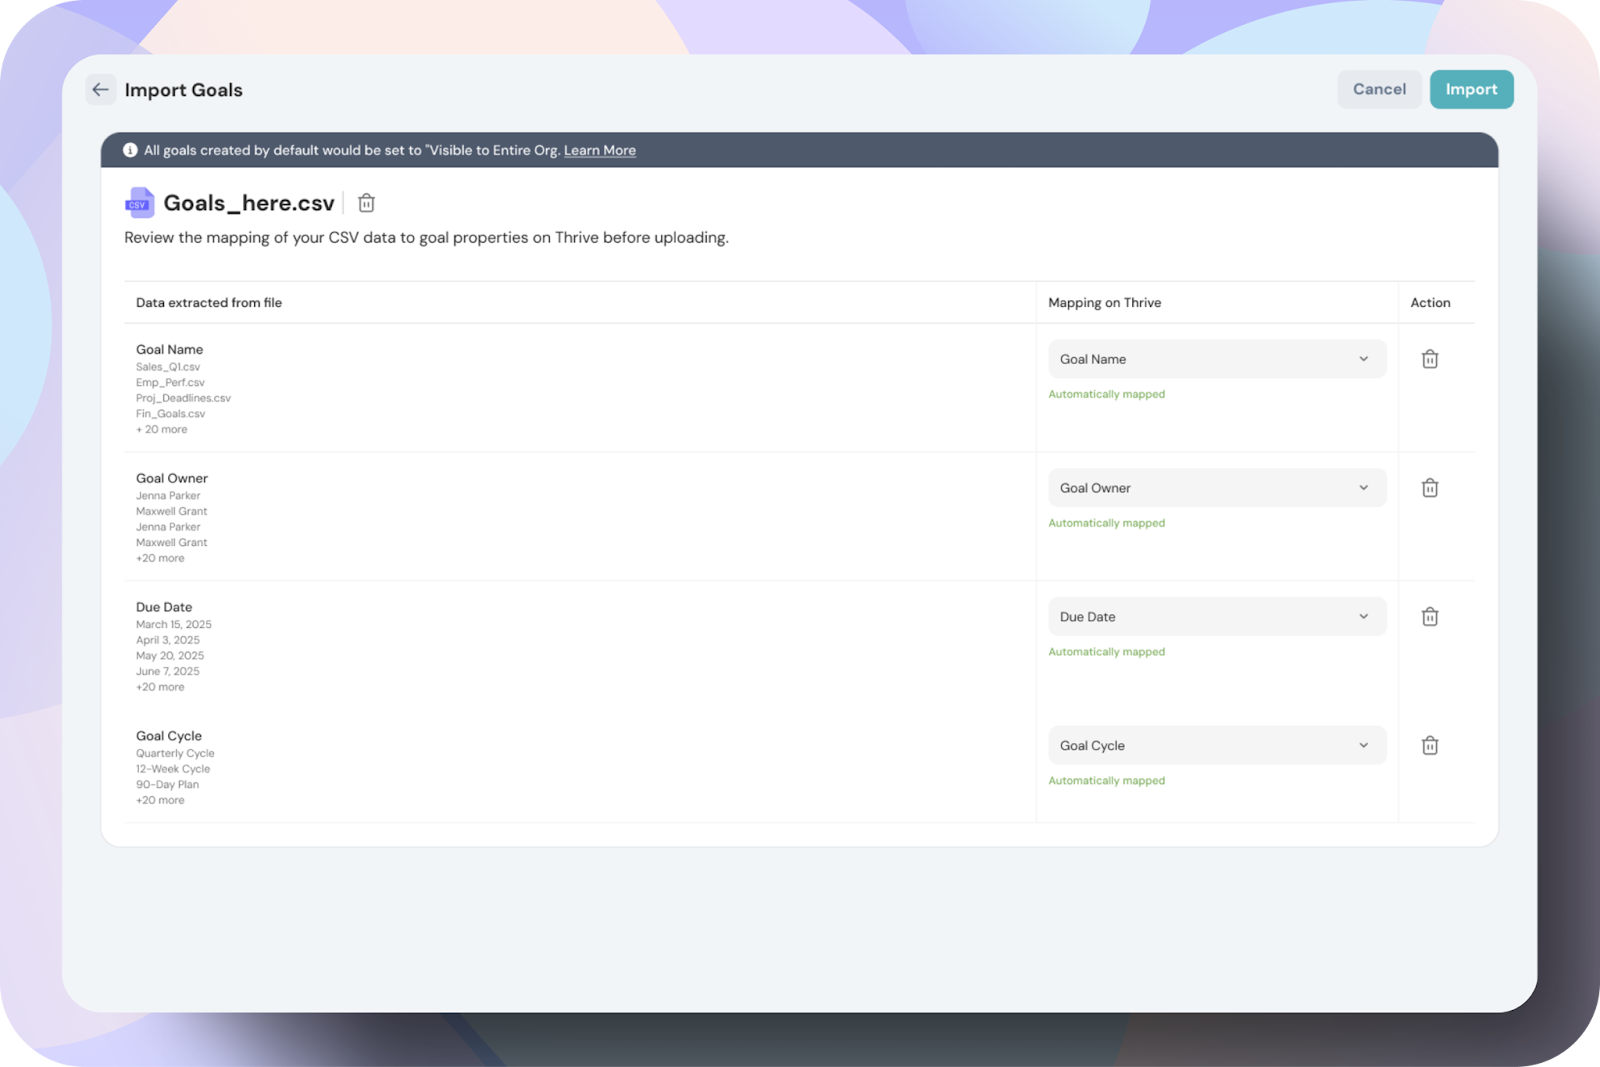Click the Data extracted from file header
The height and width of the screenshot is (1067, 1600).
point(209,303)
